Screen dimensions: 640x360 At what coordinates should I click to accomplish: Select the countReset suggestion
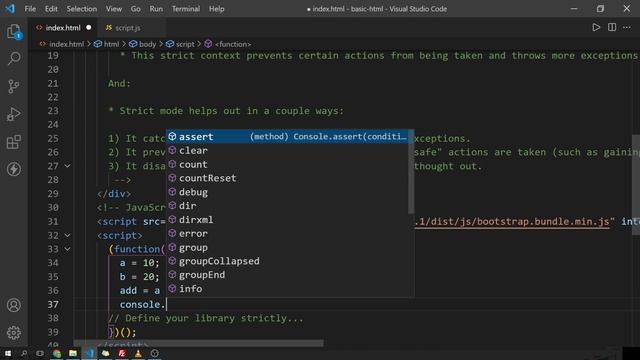(287, 178)
